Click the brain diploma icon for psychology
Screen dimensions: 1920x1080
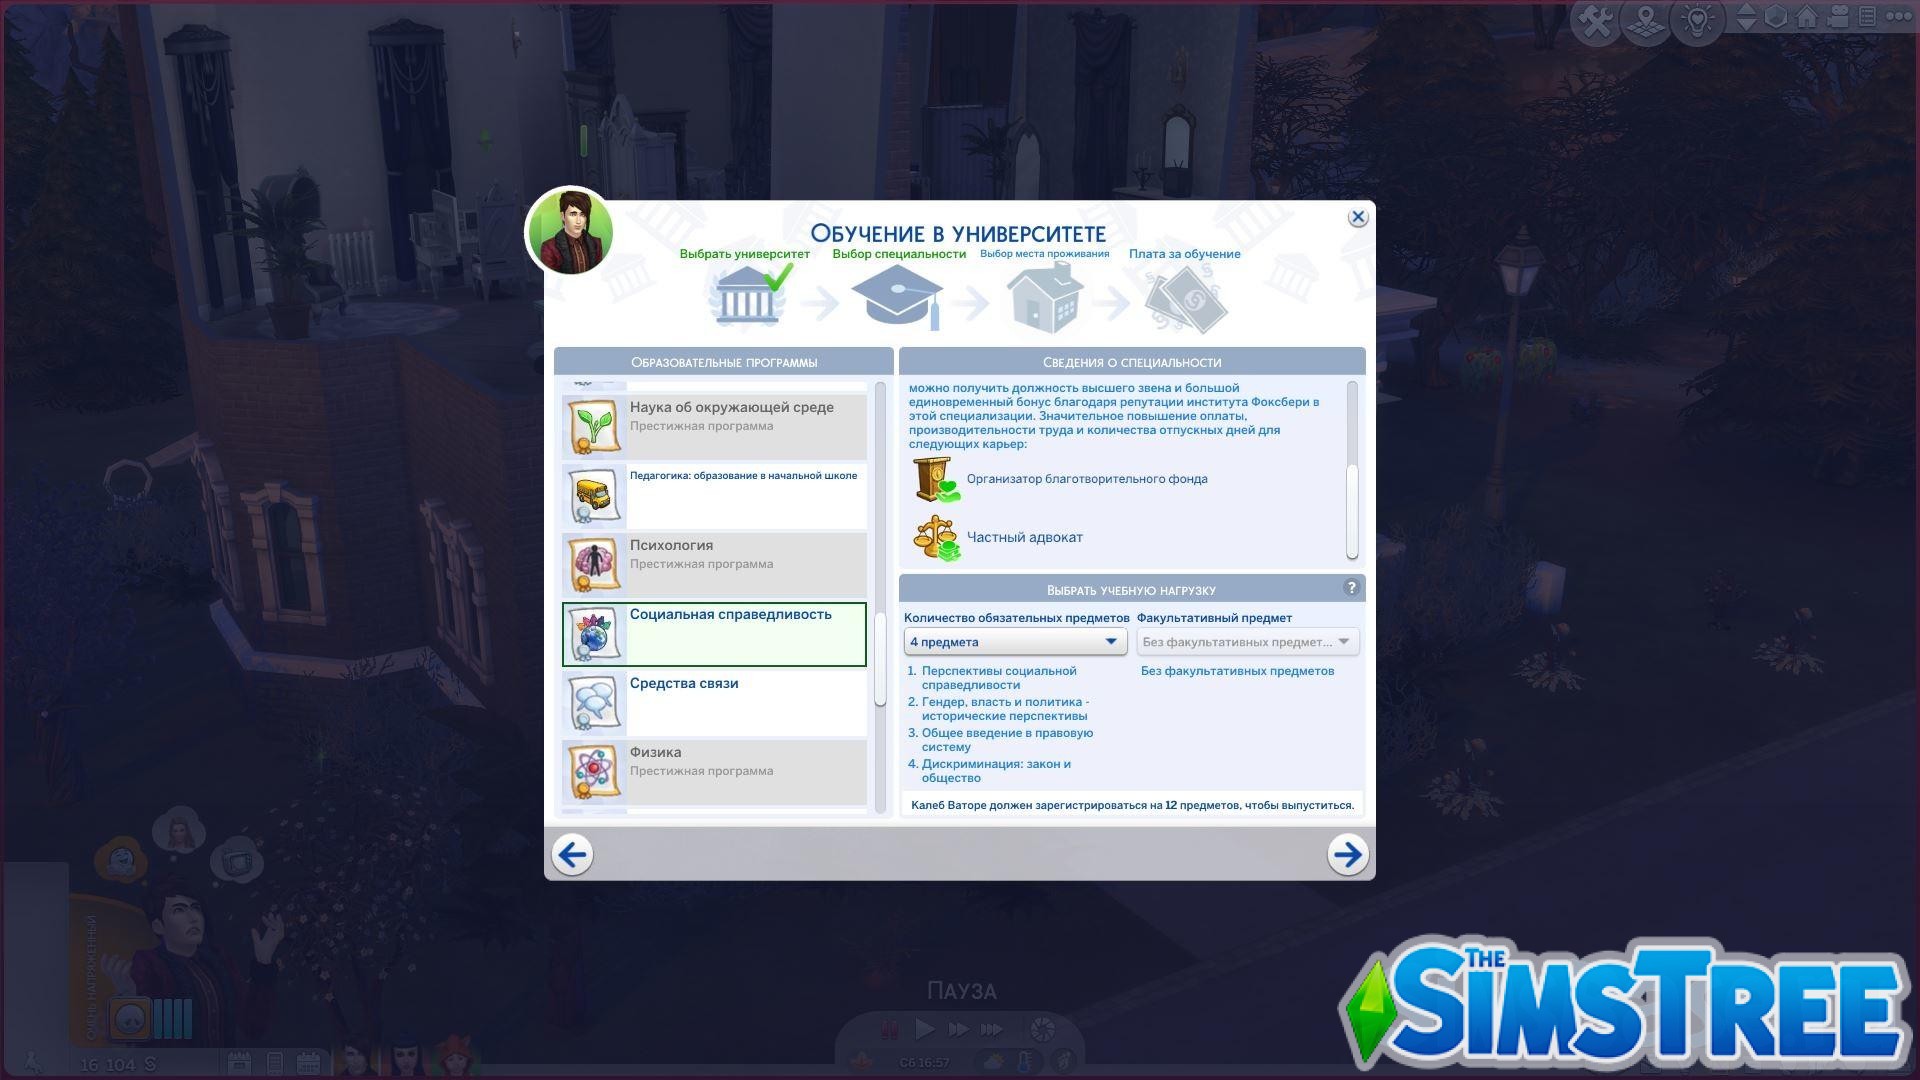point(594,565)
